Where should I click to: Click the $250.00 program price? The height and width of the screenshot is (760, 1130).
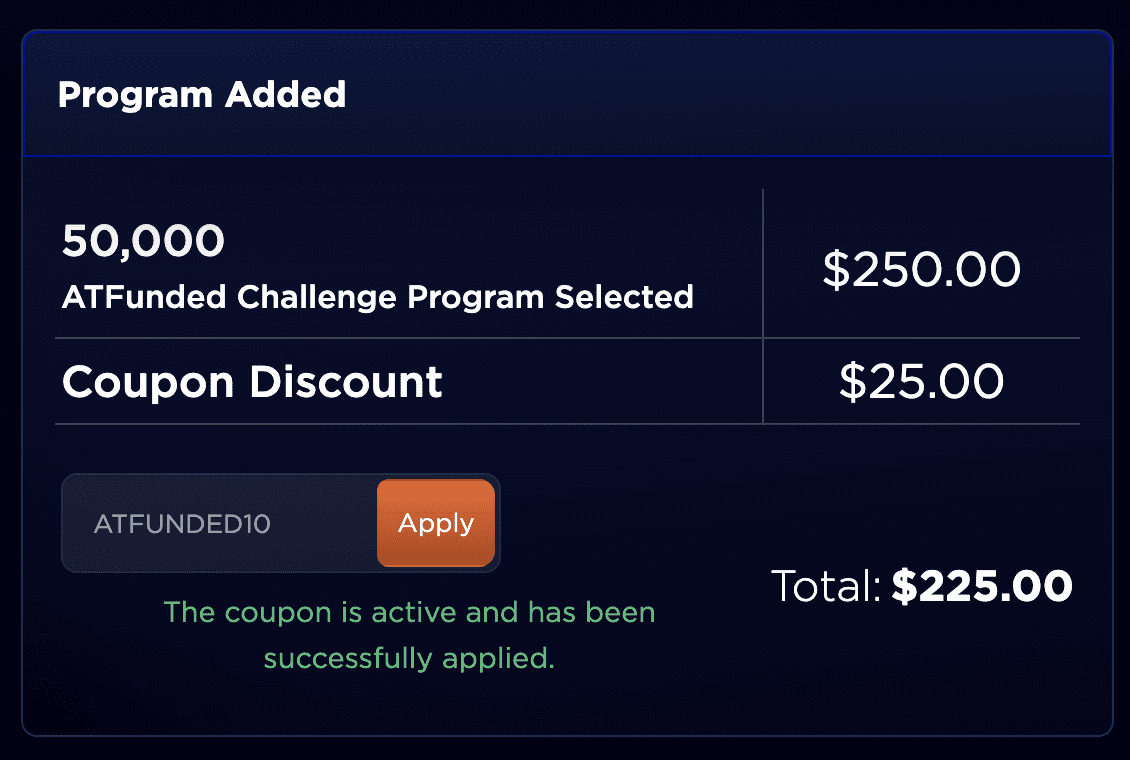click(x=922, y=268)
